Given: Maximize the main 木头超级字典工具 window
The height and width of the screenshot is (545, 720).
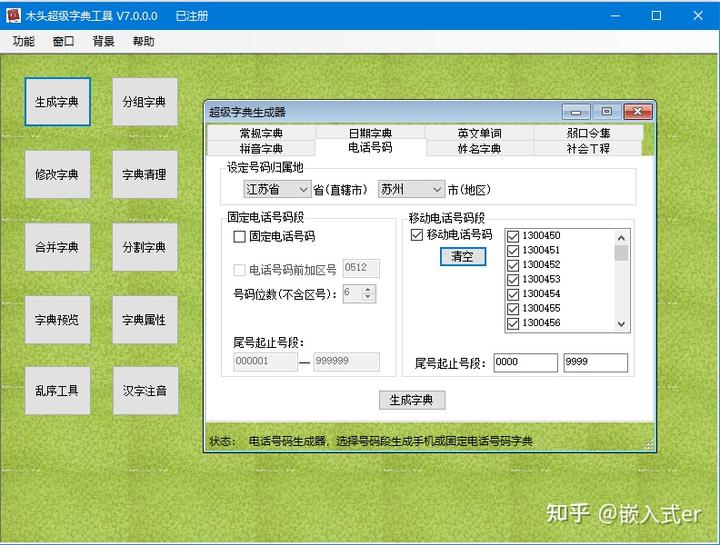Looking at the screenshot, I should pos(656,16).
